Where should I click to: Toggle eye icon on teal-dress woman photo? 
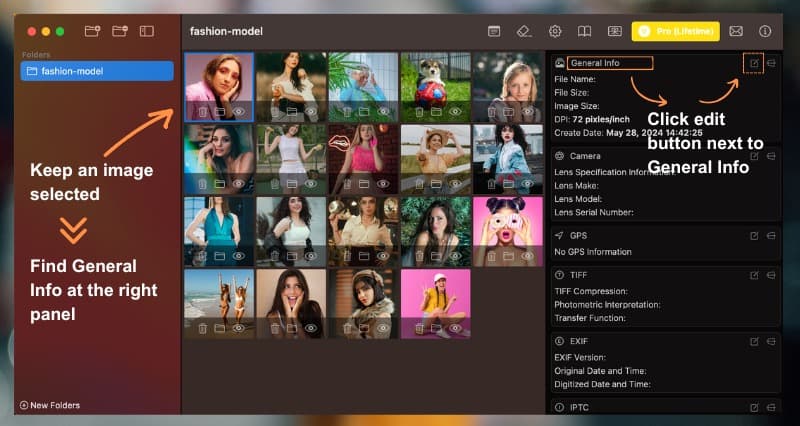point(238,256)
